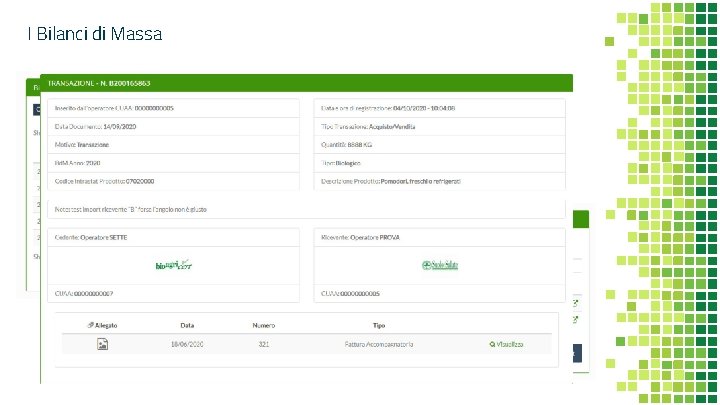Click the Data column header
This screenshot has height=405, width=720.
187,325
